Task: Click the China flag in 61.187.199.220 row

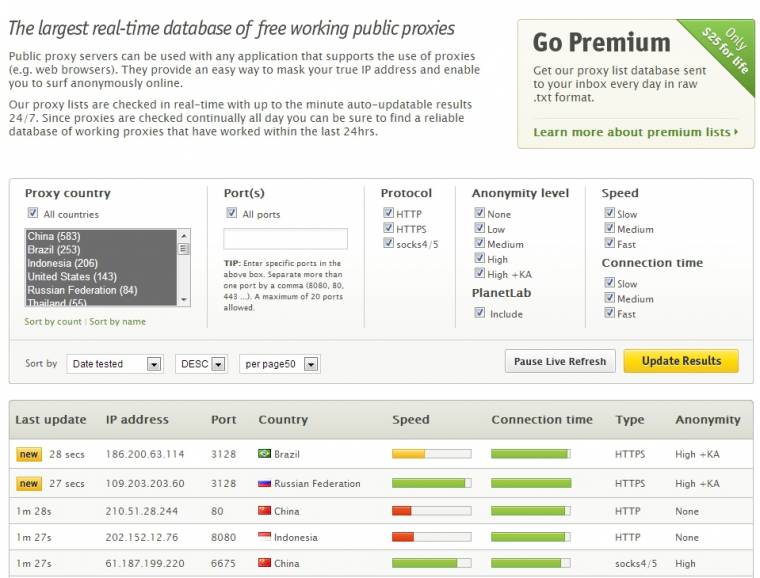Action: (x=264, y=563)
